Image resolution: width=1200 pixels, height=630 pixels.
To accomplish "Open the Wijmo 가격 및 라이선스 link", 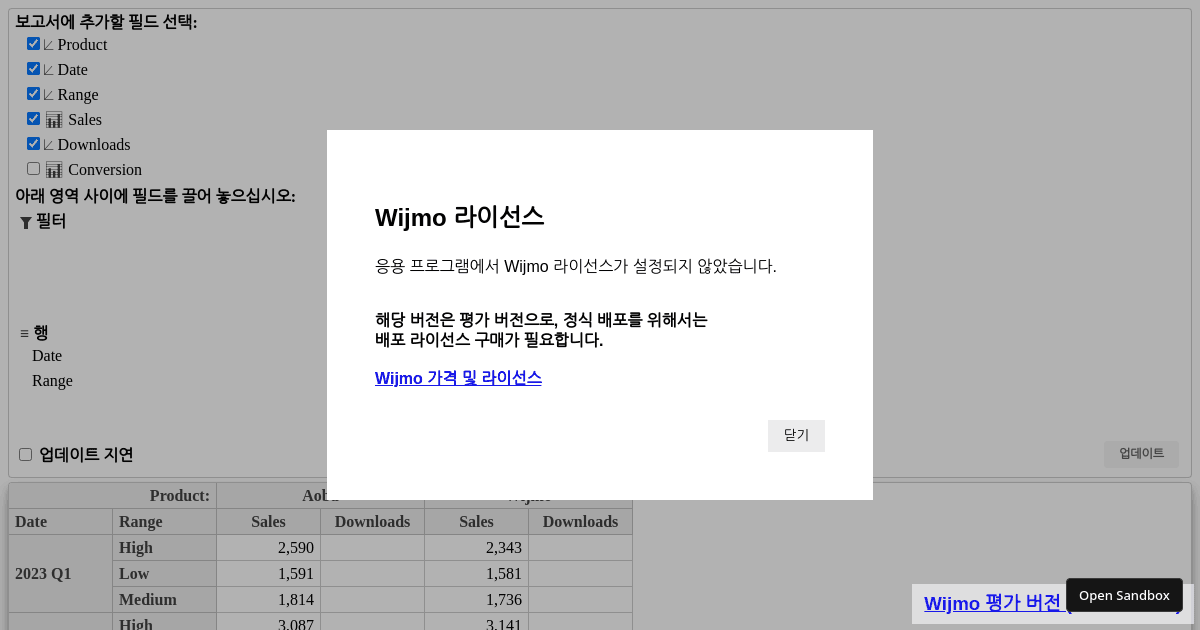I will (x=458, y=378).
